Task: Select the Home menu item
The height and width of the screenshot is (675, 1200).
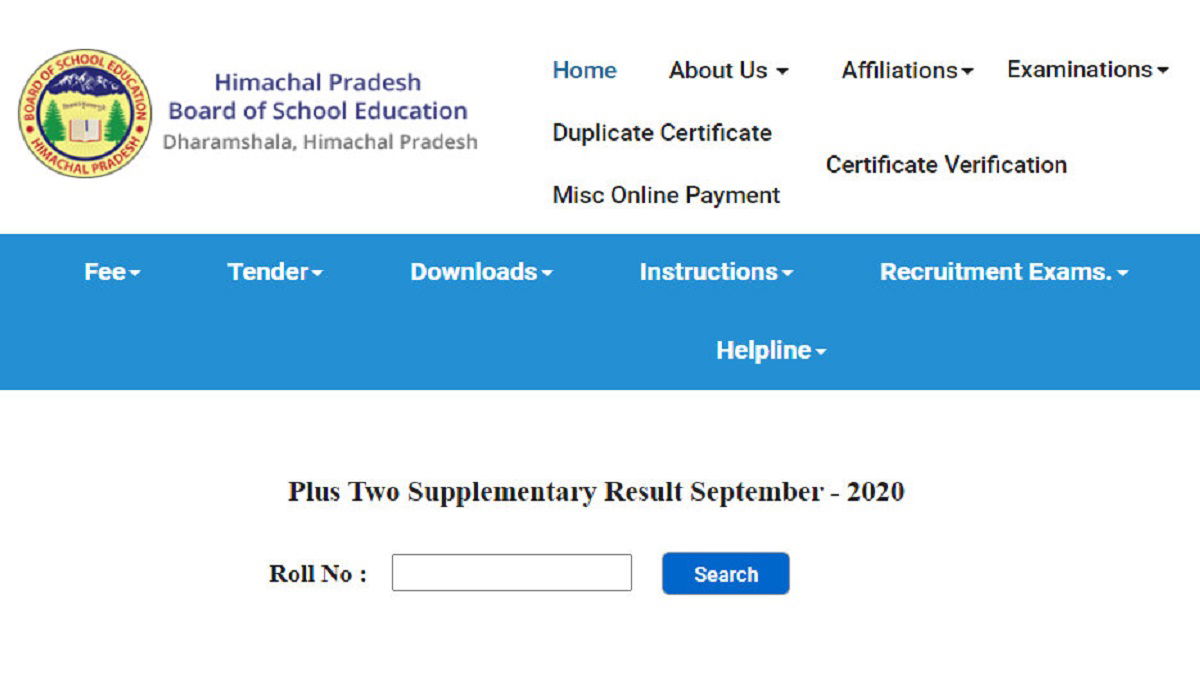Action: tap(584, 71)
